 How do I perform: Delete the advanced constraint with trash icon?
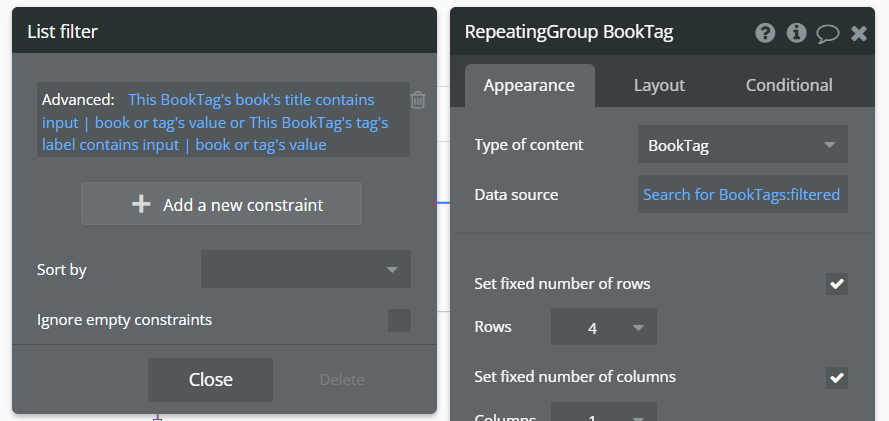point(418,100)
